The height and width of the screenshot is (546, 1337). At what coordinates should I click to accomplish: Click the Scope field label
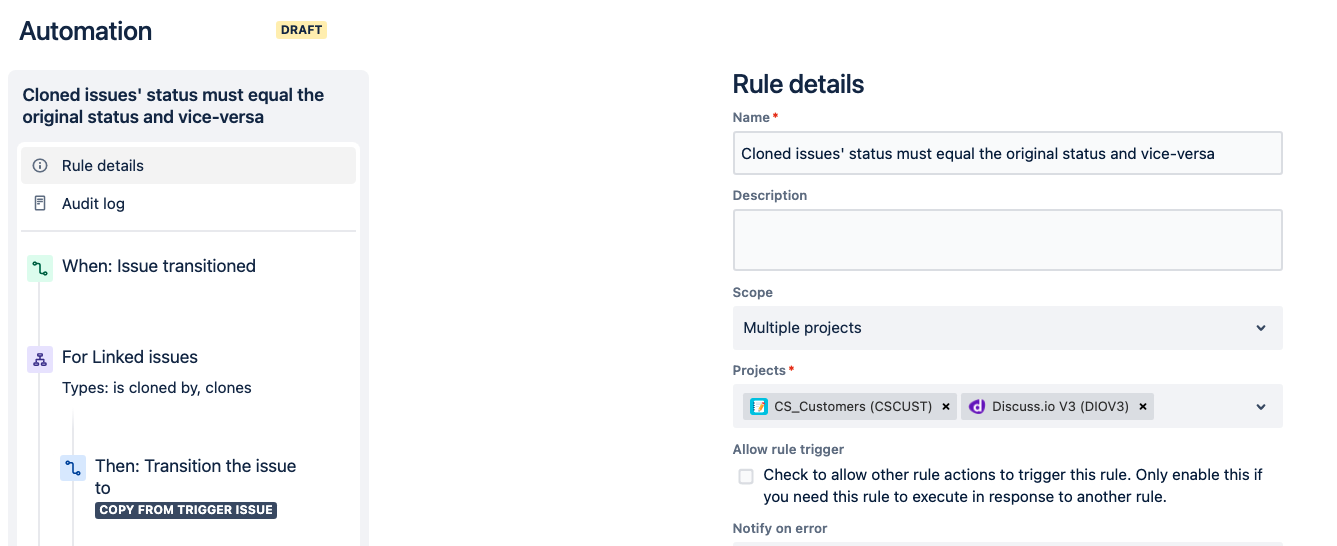(x=753, y=293)
